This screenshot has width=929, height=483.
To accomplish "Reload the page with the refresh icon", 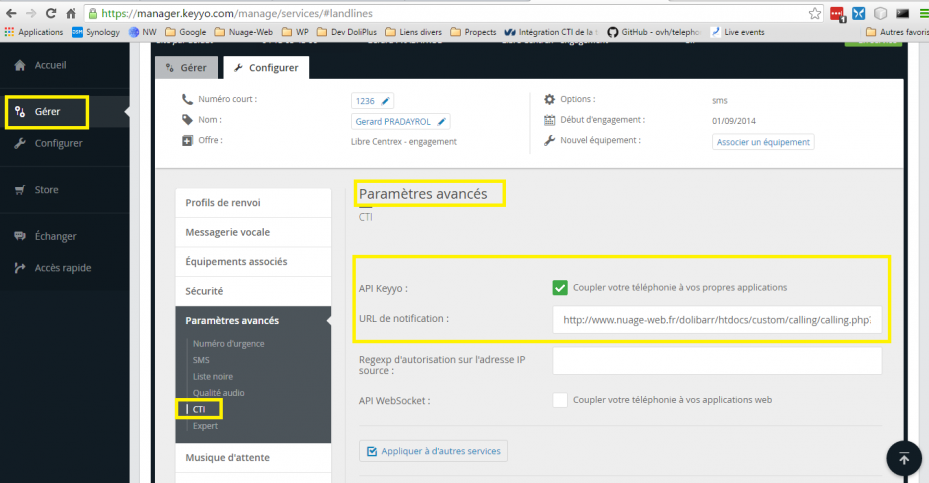I will point(51,13).
